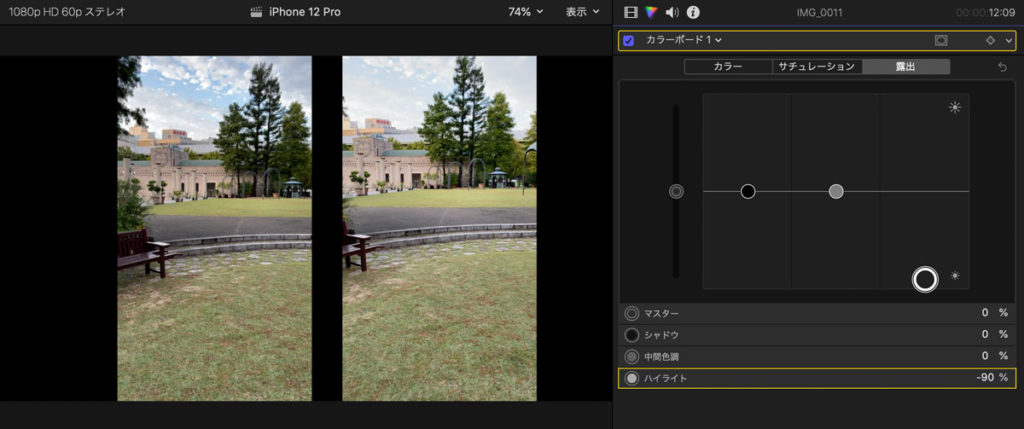
Task: Click the iPhone 12 Pro project title
Action: pos(304,12)
